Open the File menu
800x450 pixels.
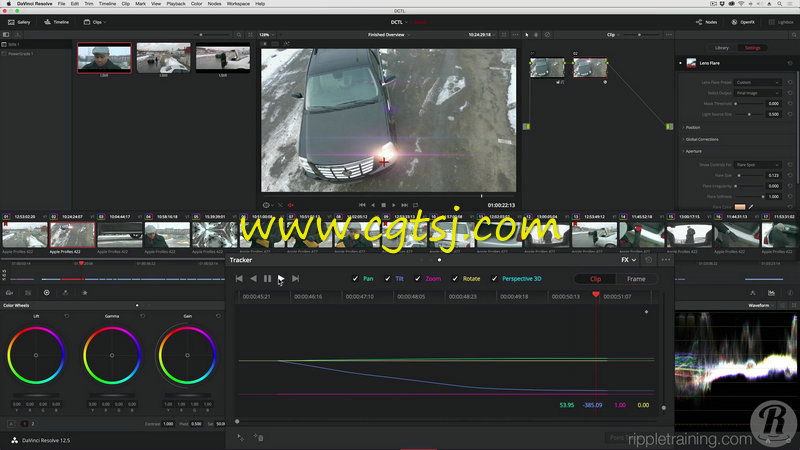point(61,4)
